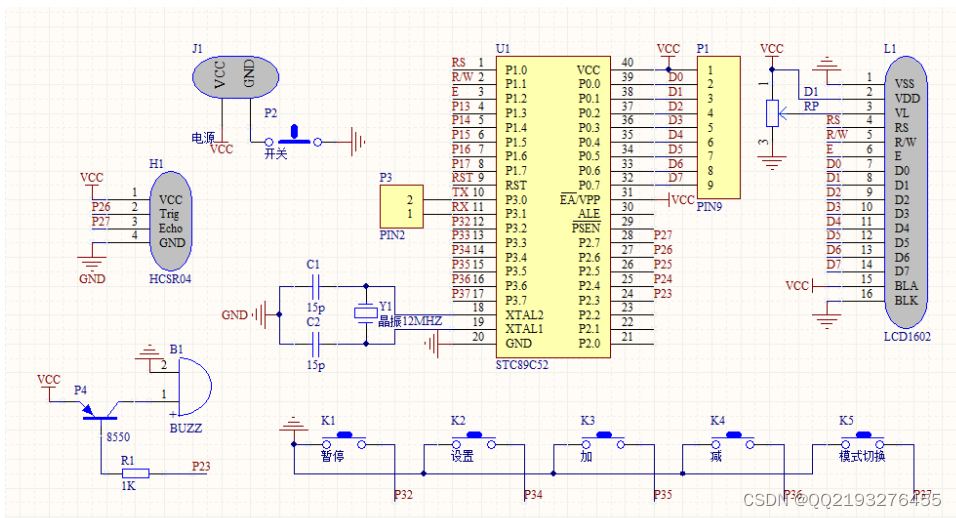Click the H1 ultrasonic sensor symbol
956x518 pixels.
click(x=171, y=221)
